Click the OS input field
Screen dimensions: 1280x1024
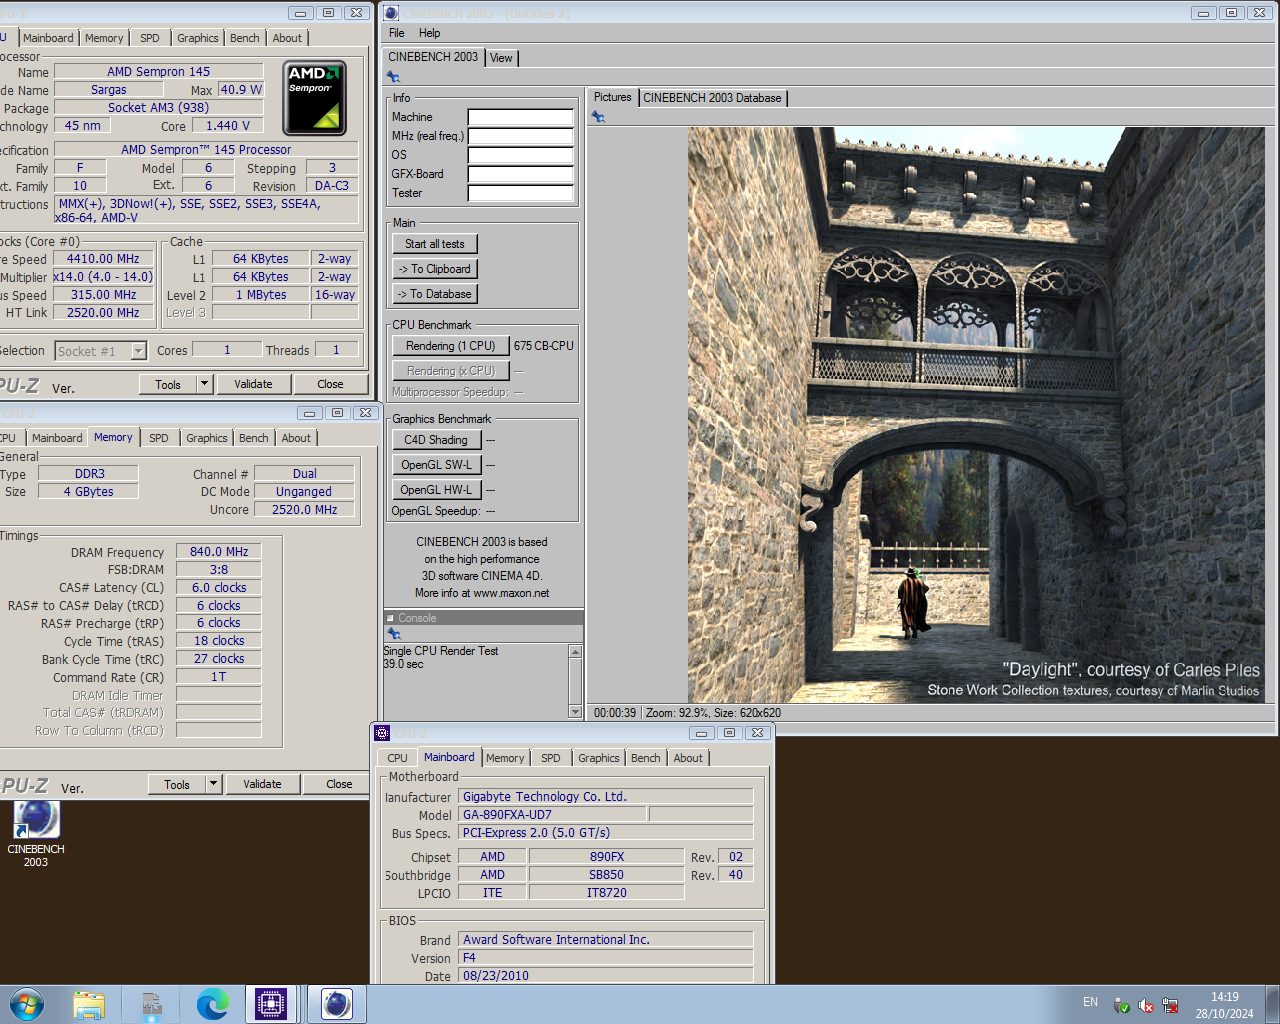pos(521,155)
